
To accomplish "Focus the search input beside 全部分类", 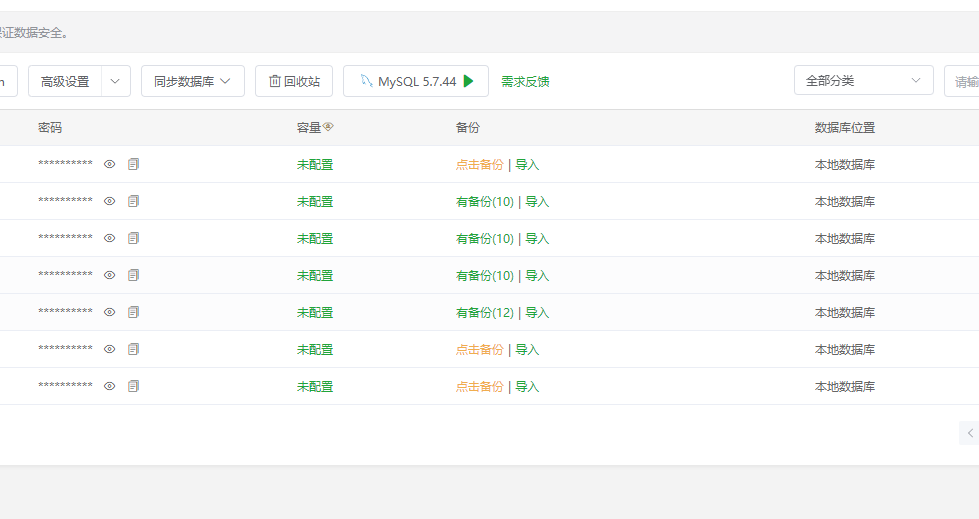I will pyautogui.click(x=962, y=81).
